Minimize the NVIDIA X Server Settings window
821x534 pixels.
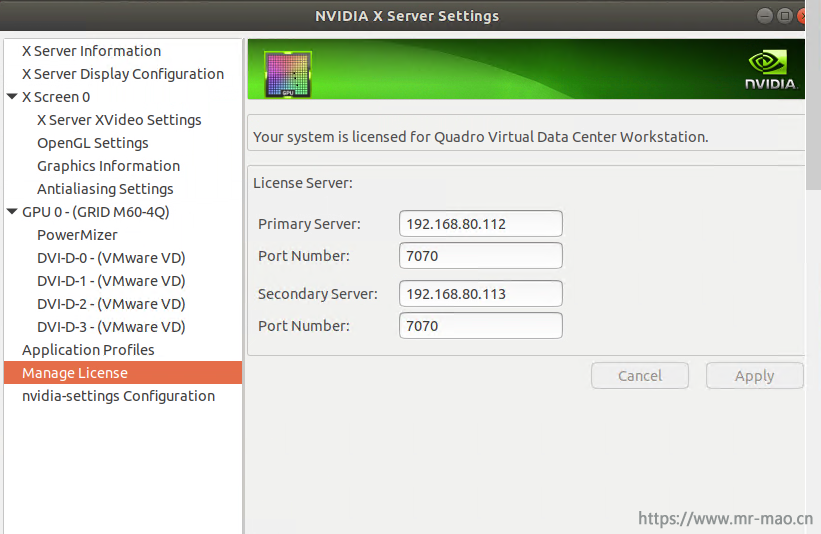[x=764, y=16]
